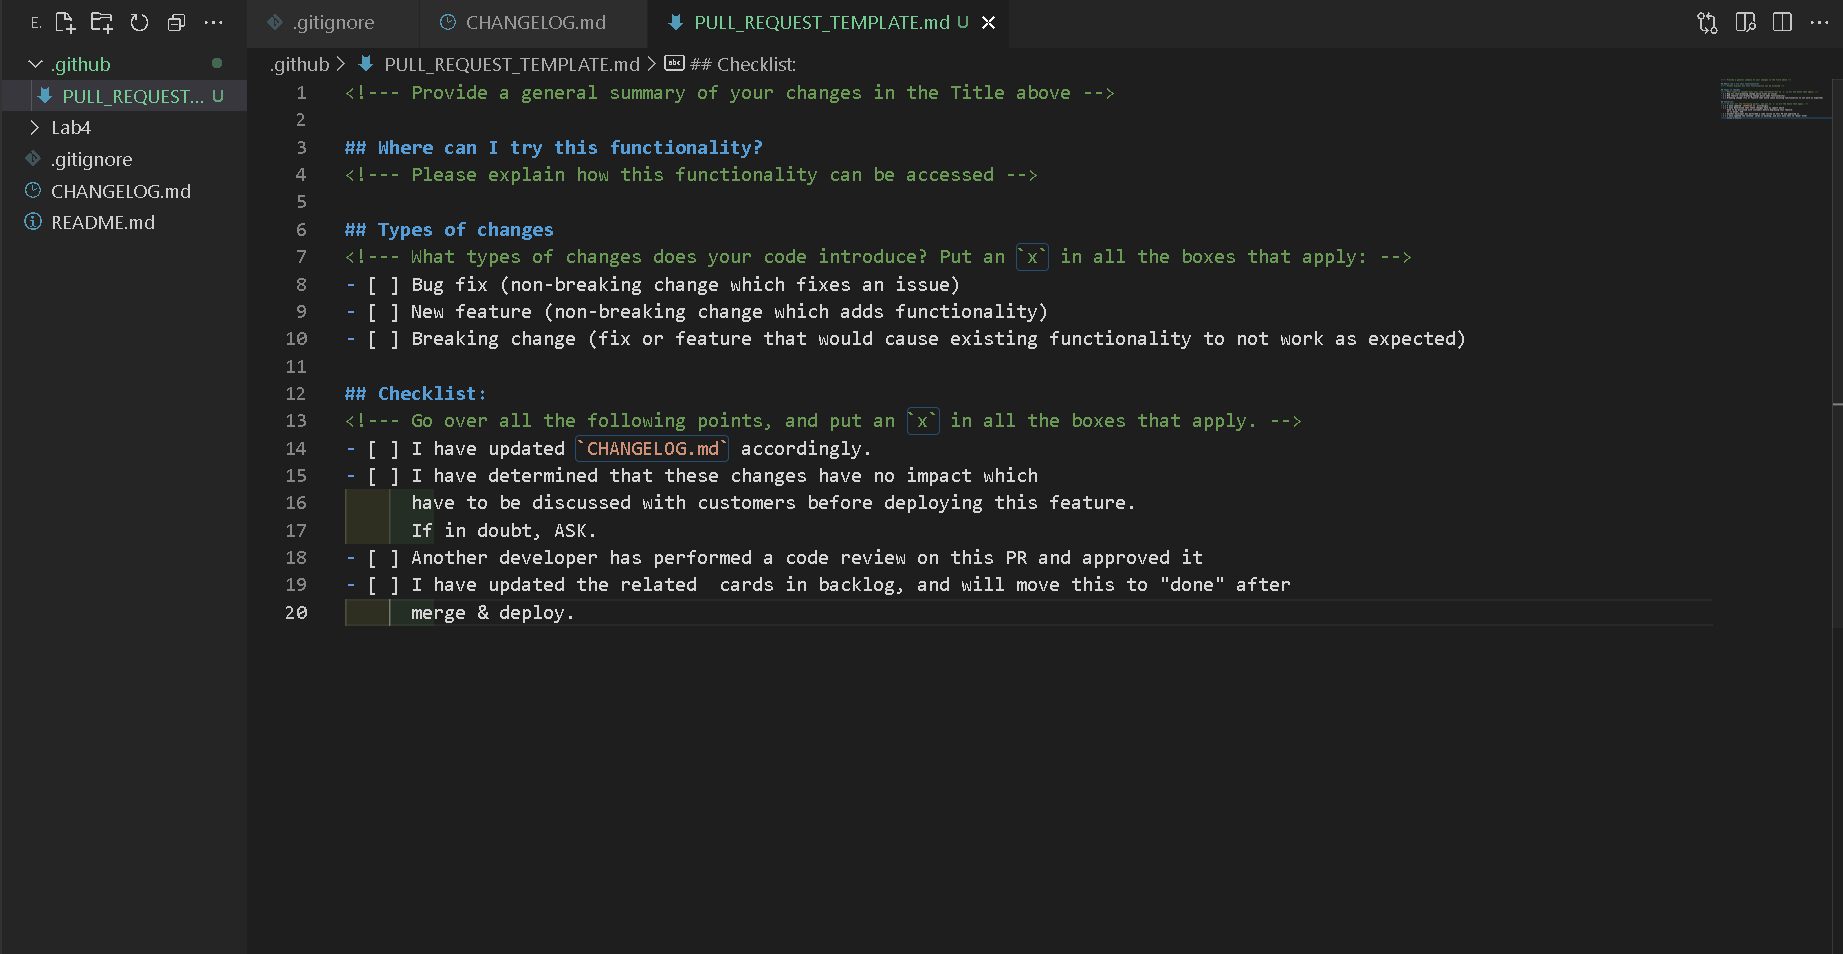Switch to the CHANGELOG.md tab
Screen dimensions: 1843x954
(x=535, y=22)
